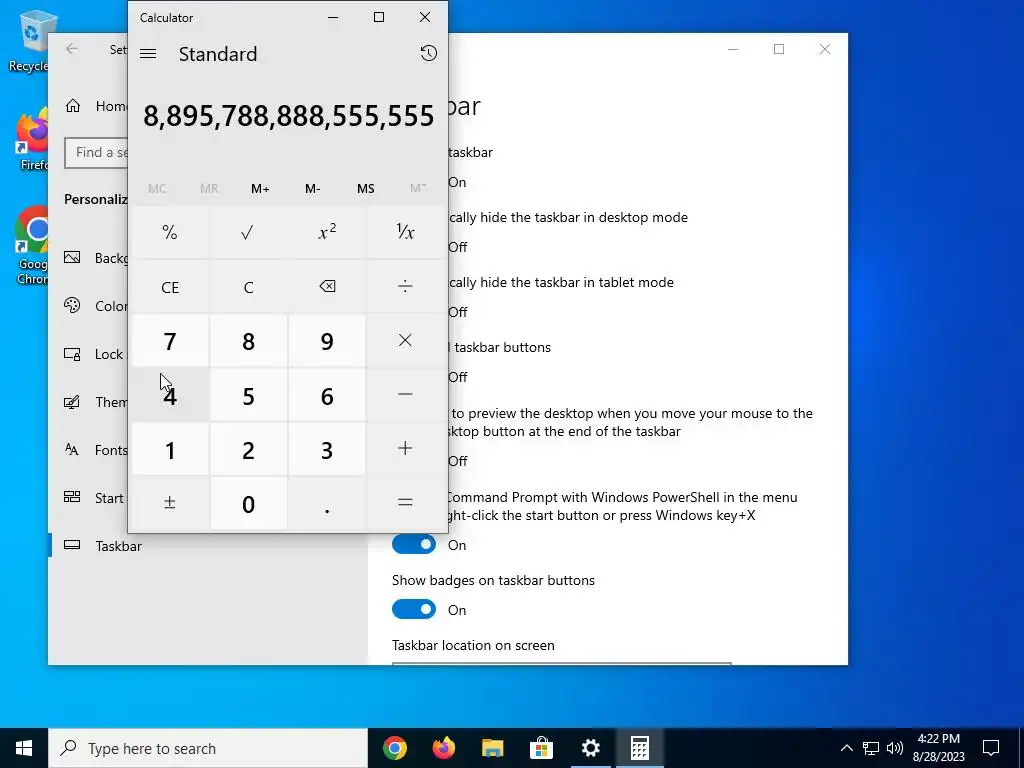Click the reciprocal 1/x key
Screen dimensions: 1024x768
coord(405,232)
